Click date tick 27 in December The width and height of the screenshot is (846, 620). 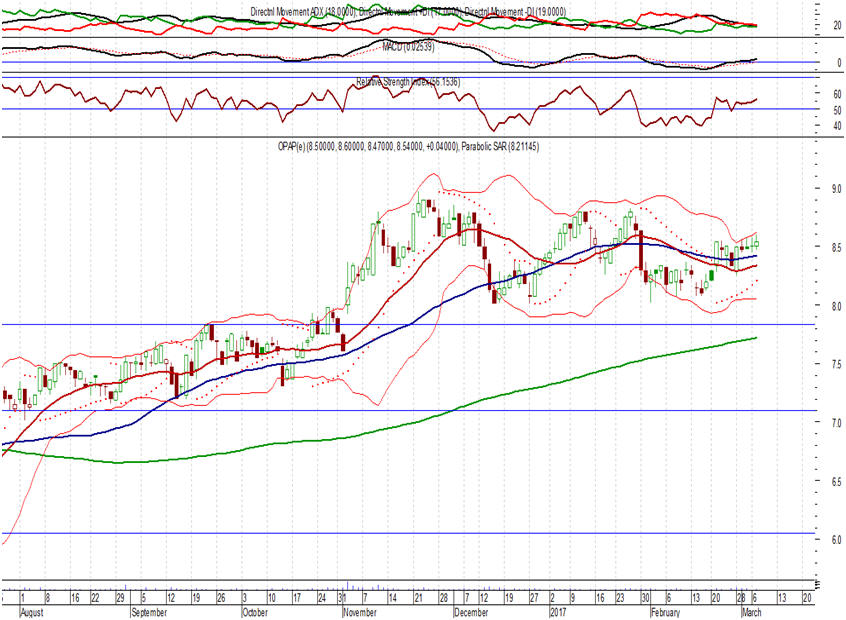point(534,598)
